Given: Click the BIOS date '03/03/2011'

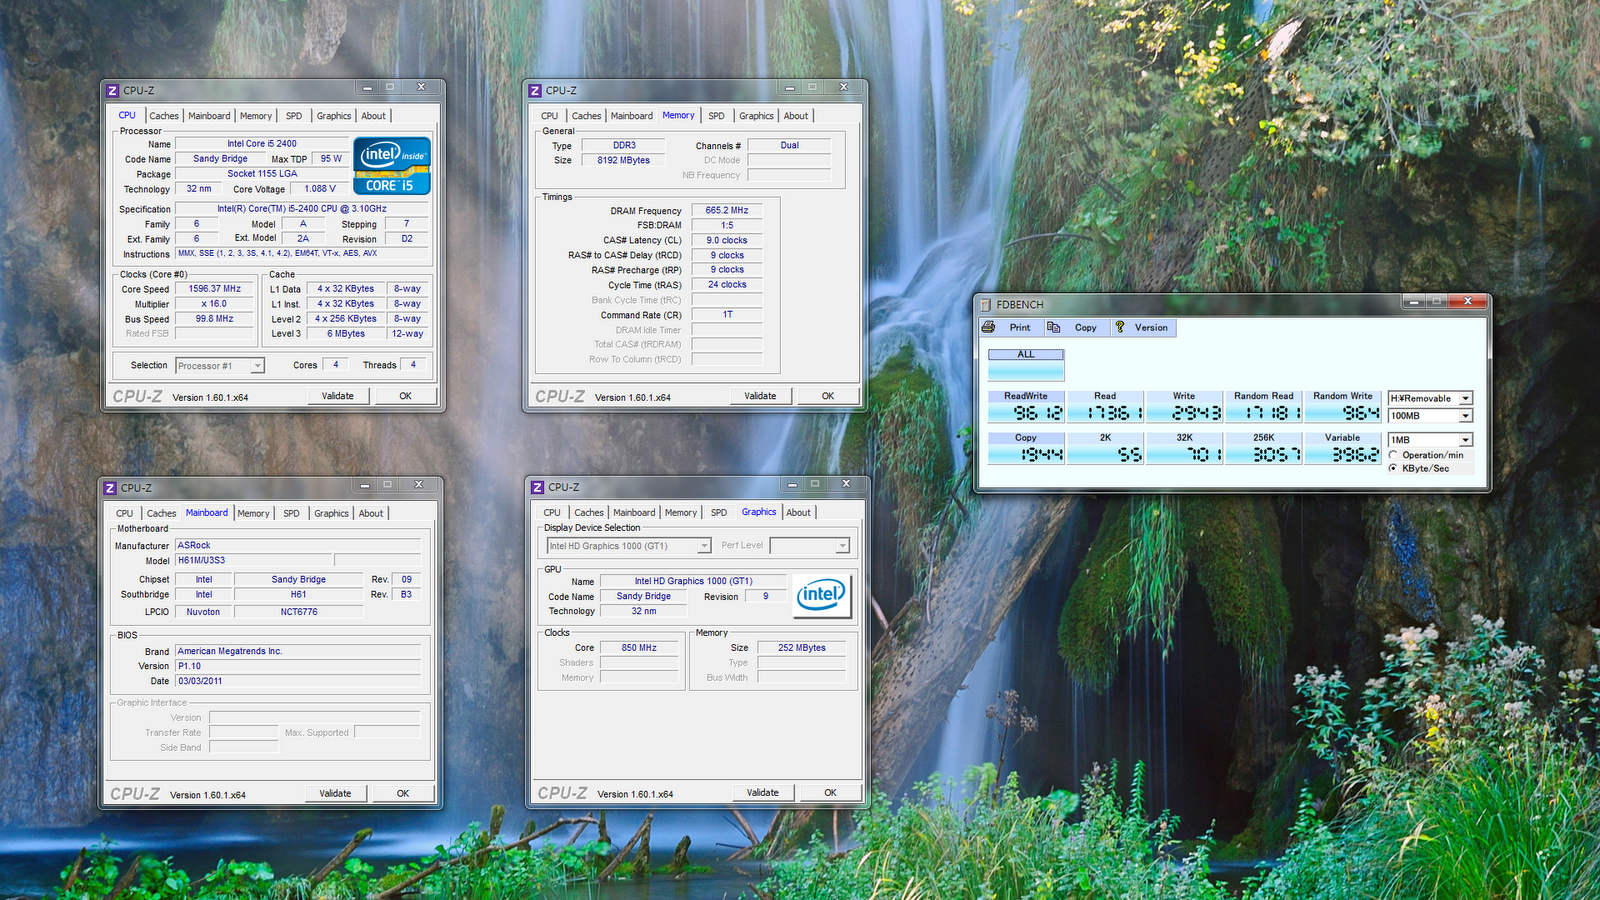Looking at the screenshot, I should [298, 682].
